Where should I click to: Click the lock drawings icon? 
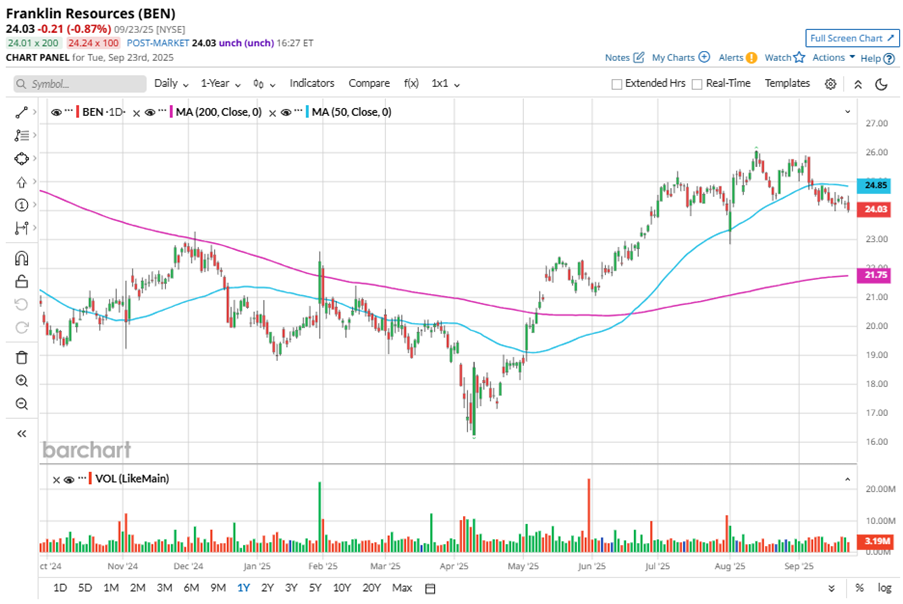tap(21, 281)
